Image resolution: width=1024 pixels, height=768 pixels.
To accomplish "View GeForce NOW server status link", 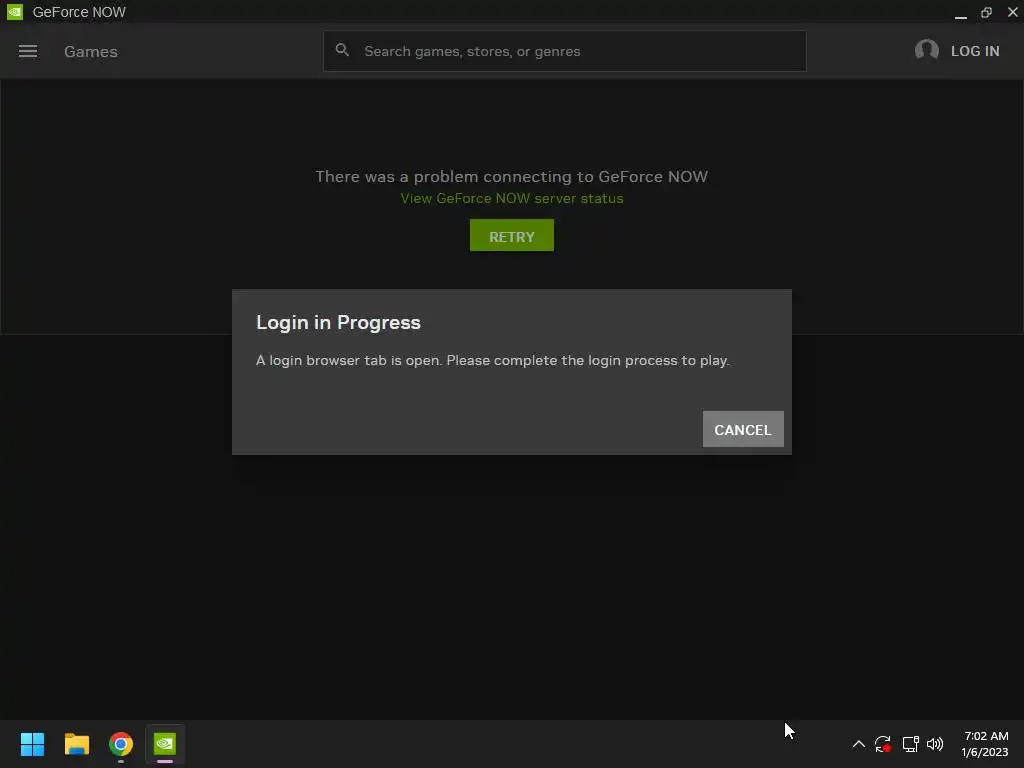I will 512,199.
